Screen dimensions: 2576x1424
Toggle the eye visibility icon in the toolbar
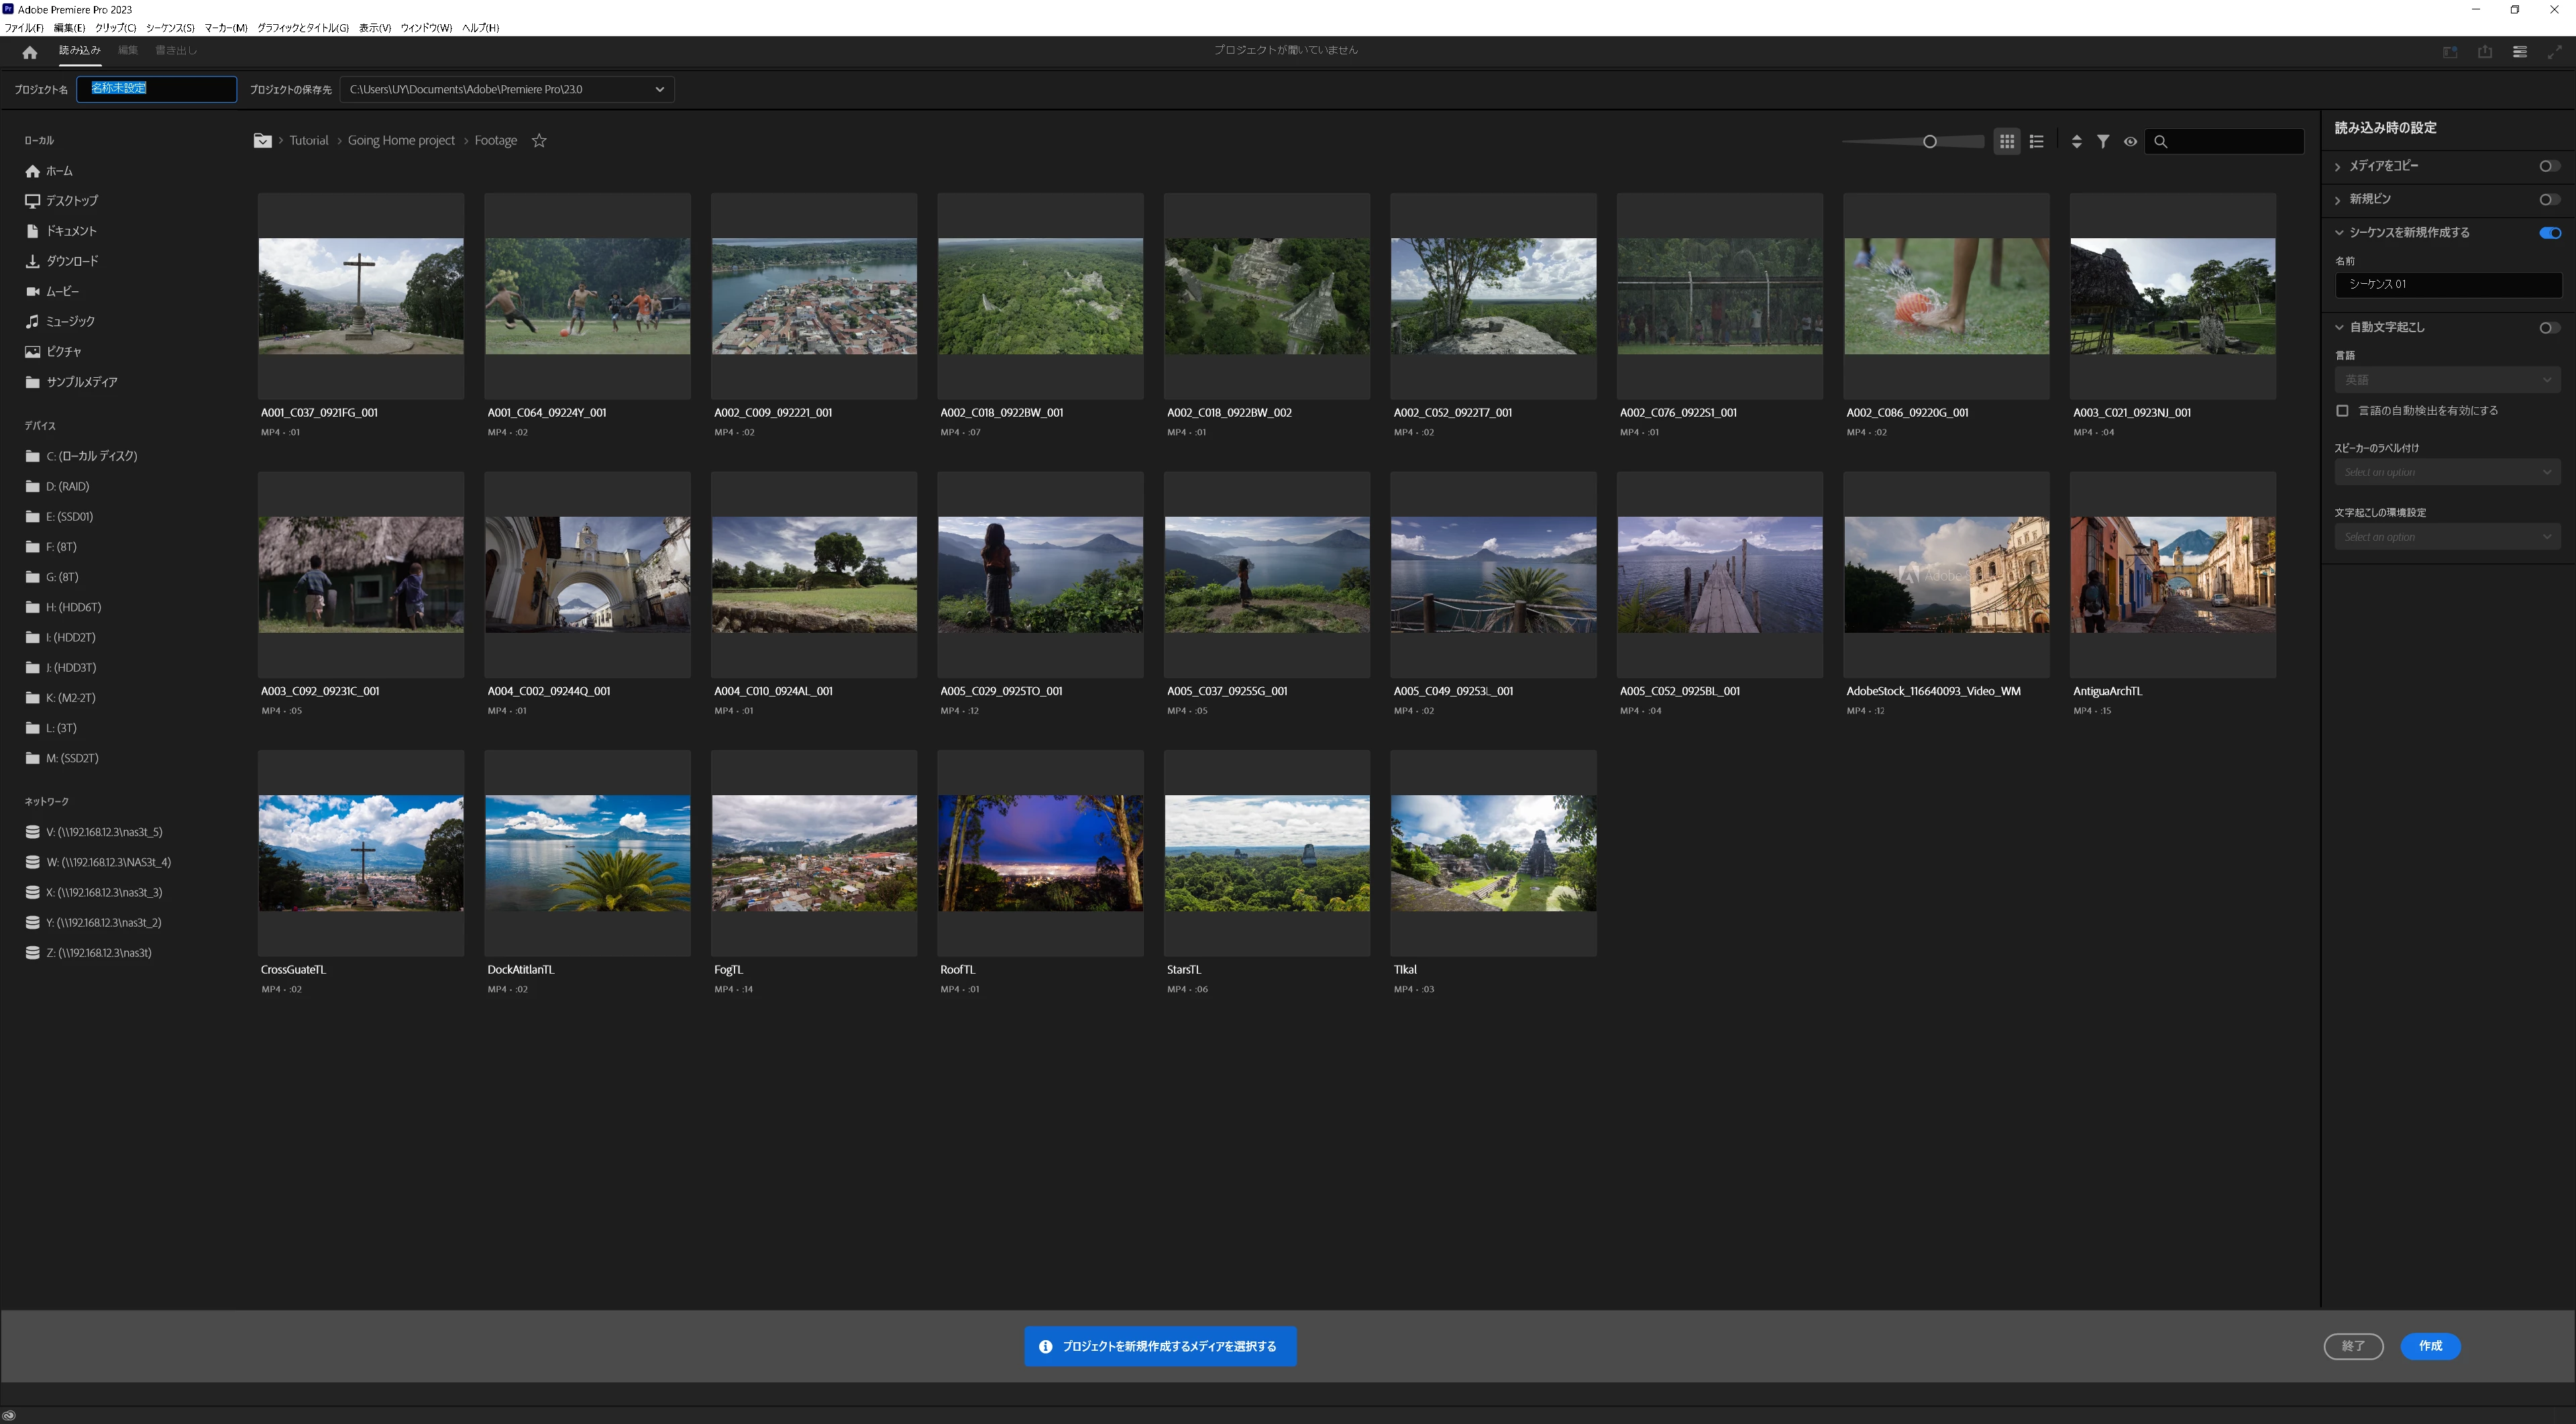click(x=2130, y=142)
